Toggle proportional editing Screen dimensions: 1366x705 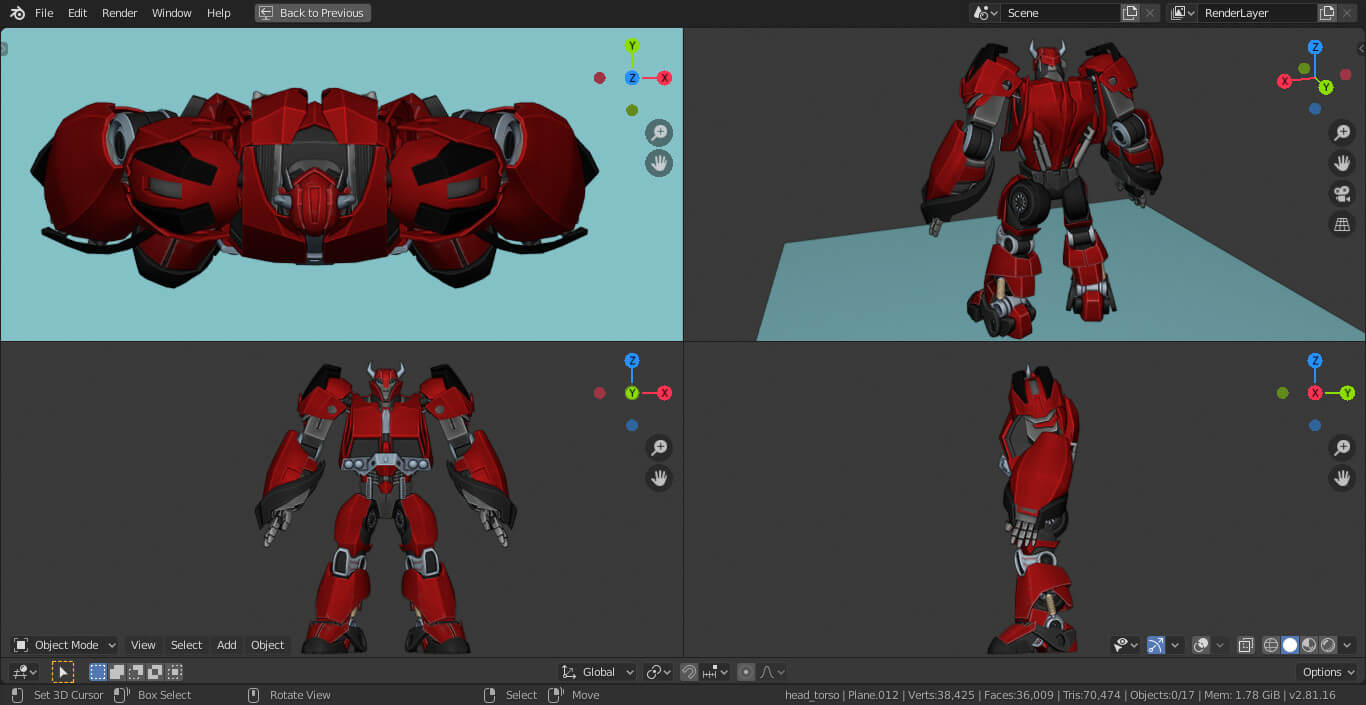coord(746,672)
